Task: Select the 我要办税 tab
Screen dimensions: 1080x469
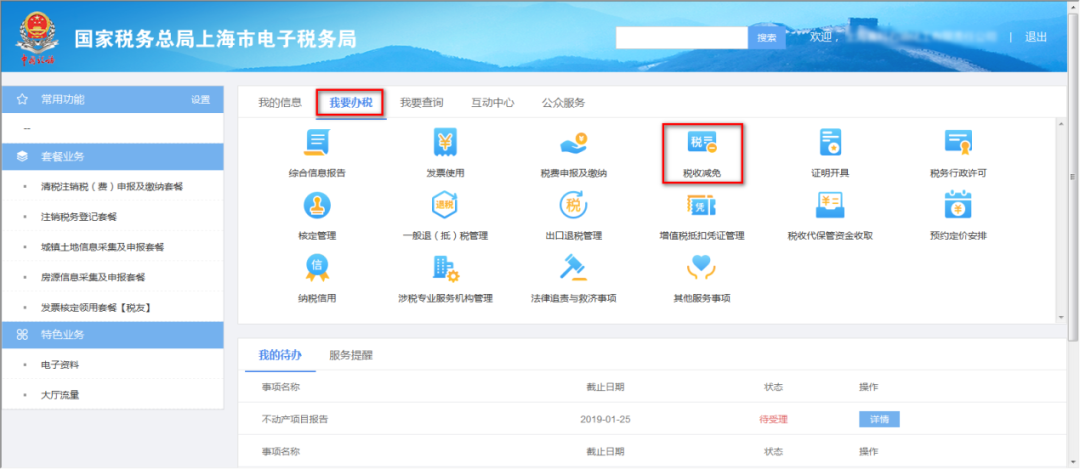Action: click(x=351, y=103)
